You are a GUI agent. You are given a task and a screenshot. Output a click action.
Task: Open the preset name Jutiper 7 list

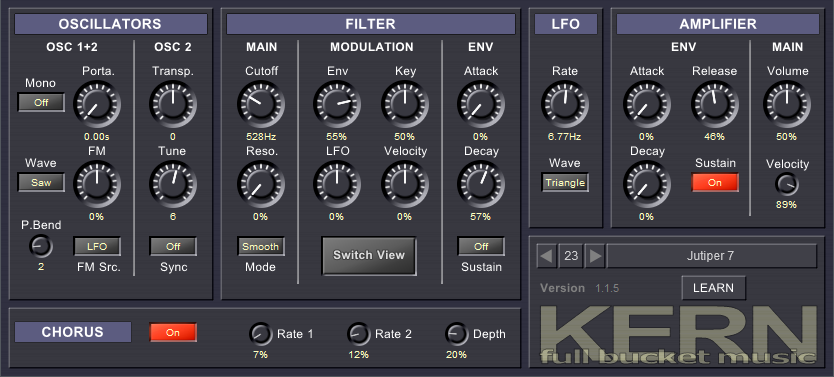(x=712, y=256)
